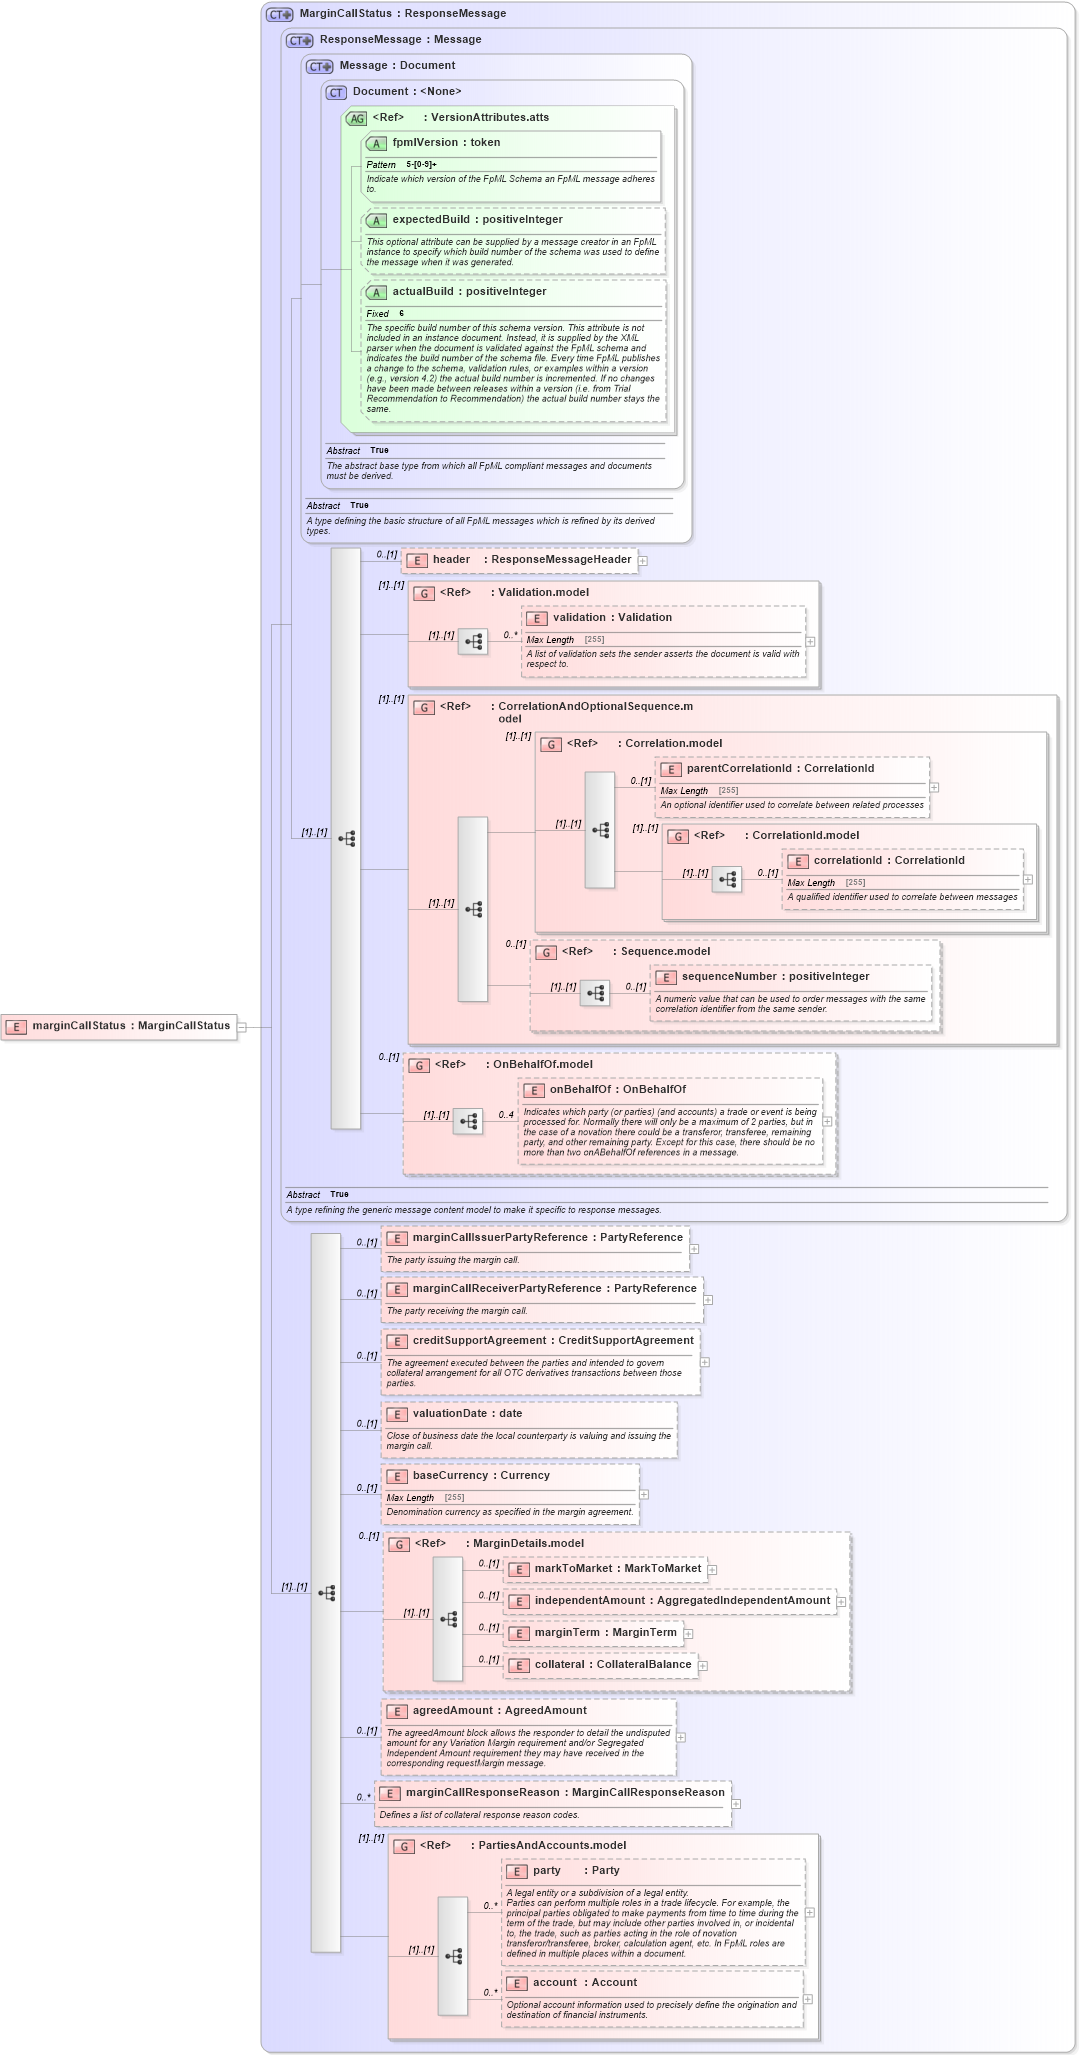Expand the agreedAmount element
This screenshot has height=2055, width=1080.
(x=681, y=1737)
